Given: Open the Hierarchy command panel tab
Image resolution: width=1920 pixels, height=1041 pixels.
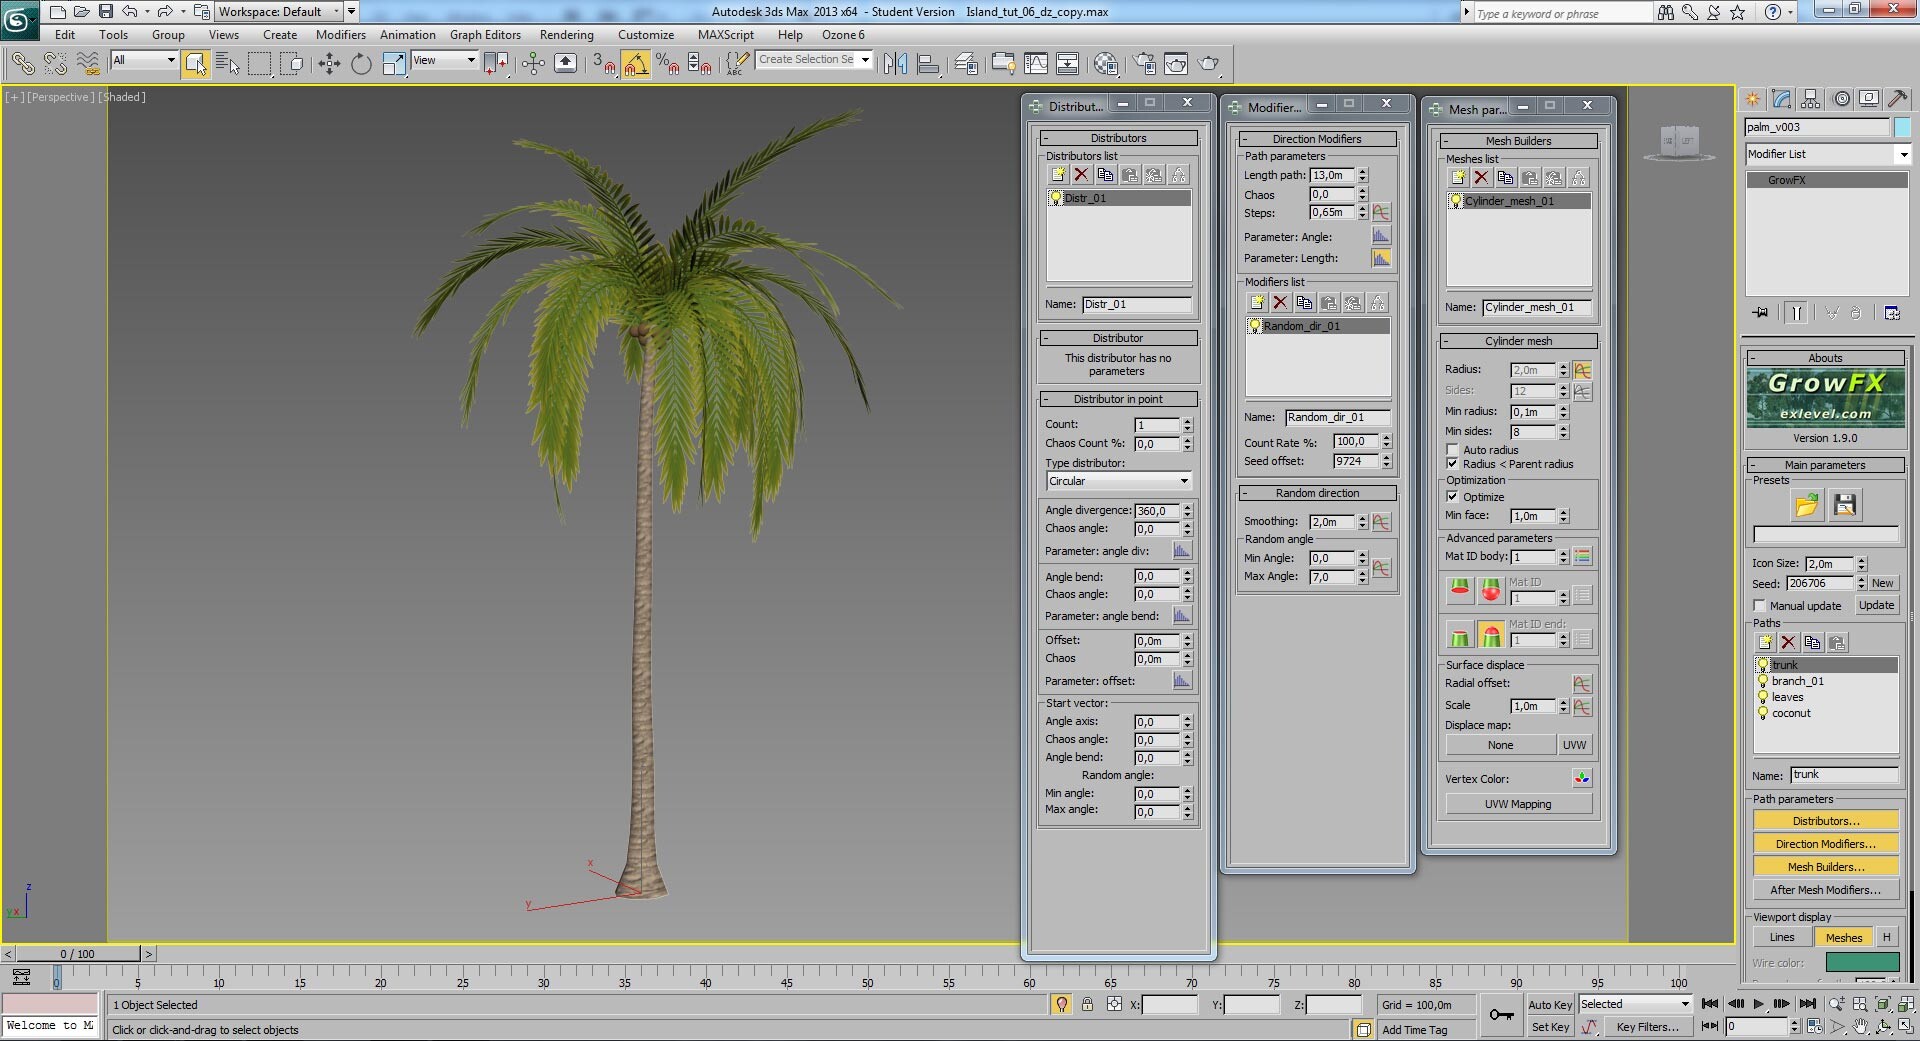Looking at the screenshot, I should 1810,98.
